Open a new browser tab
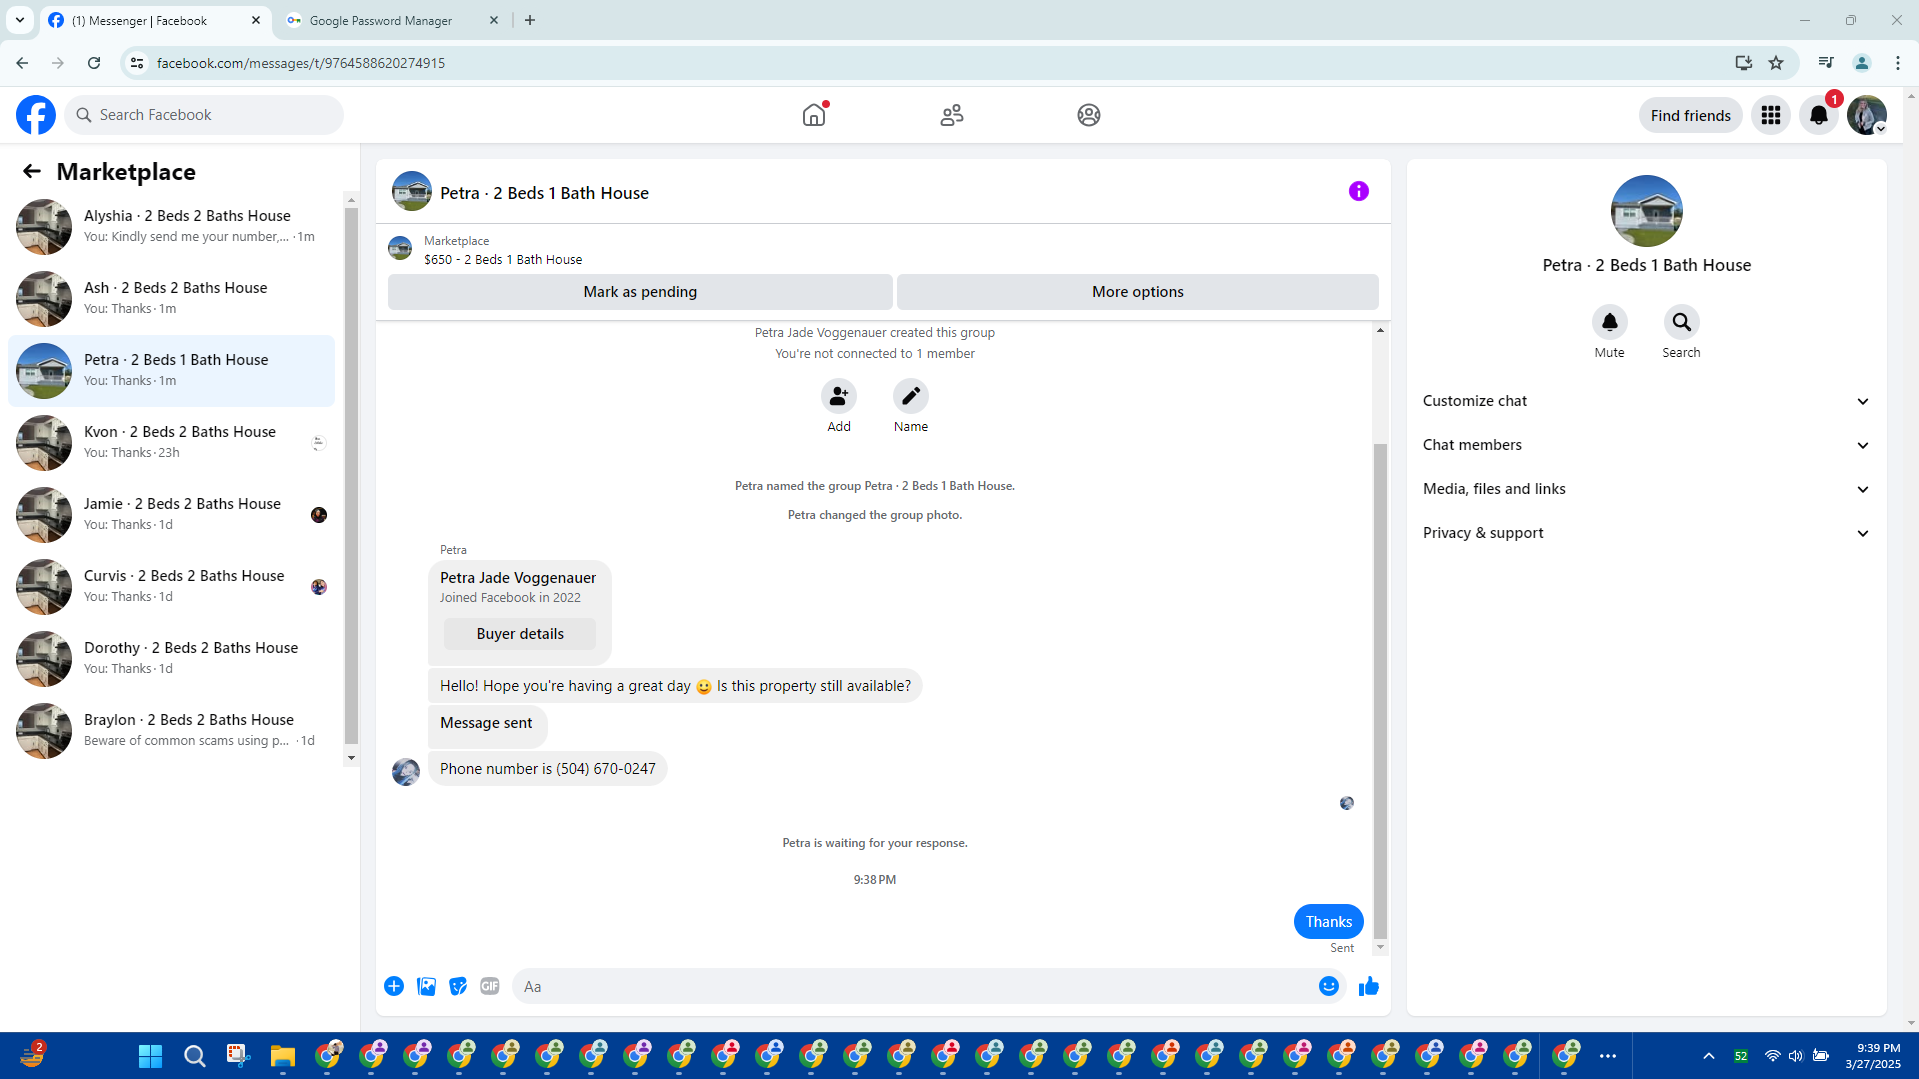The width and height of the screenshot is (1919, 1079). pos(530,20)
